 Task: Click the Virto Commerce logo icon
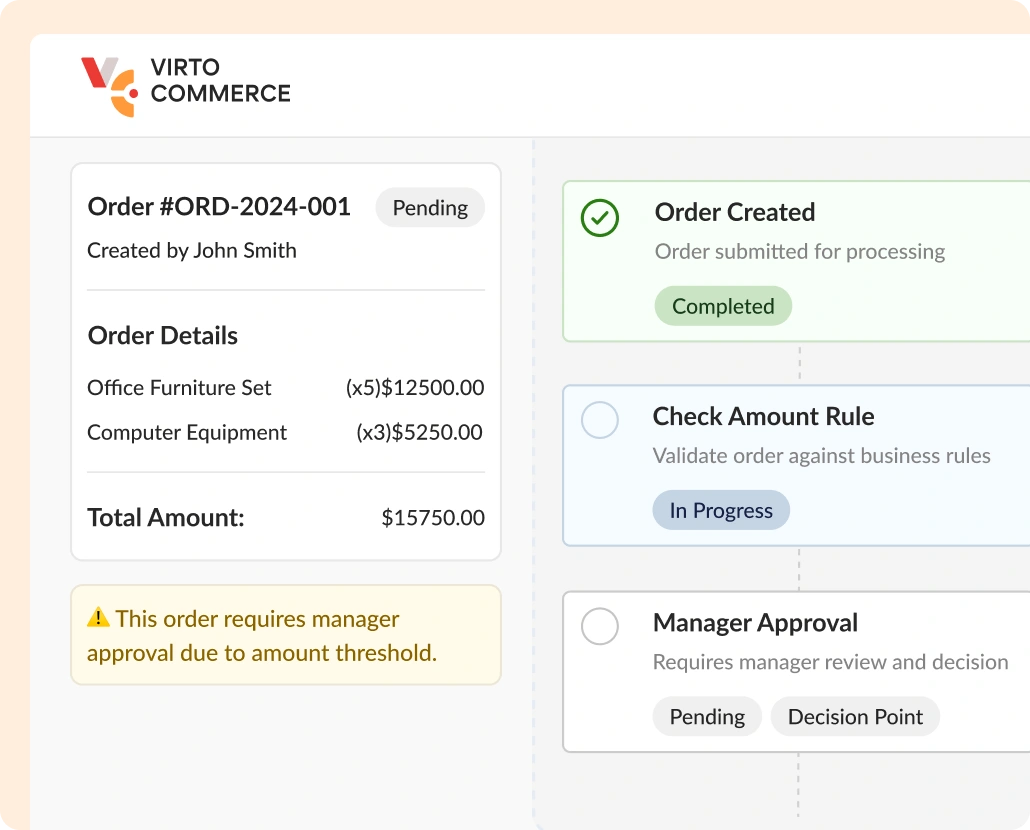pyautogui.click(x=109, y=86)
